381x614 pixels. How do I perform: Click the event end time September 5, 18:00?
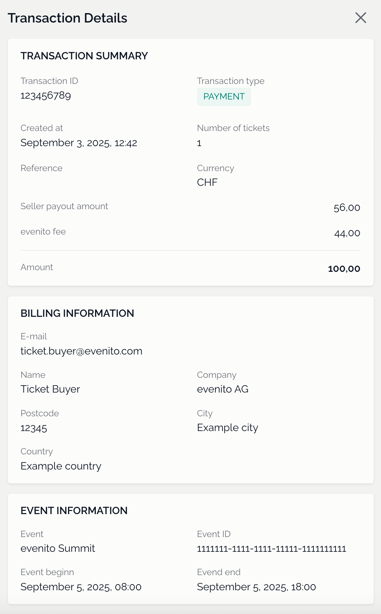(x=256, y=587)
